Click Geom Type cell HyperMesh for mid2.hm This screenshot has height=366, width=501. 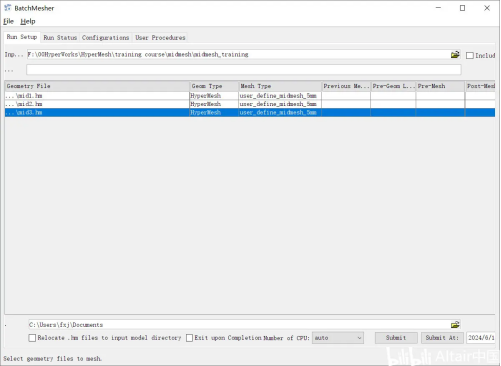coord(214,104)
